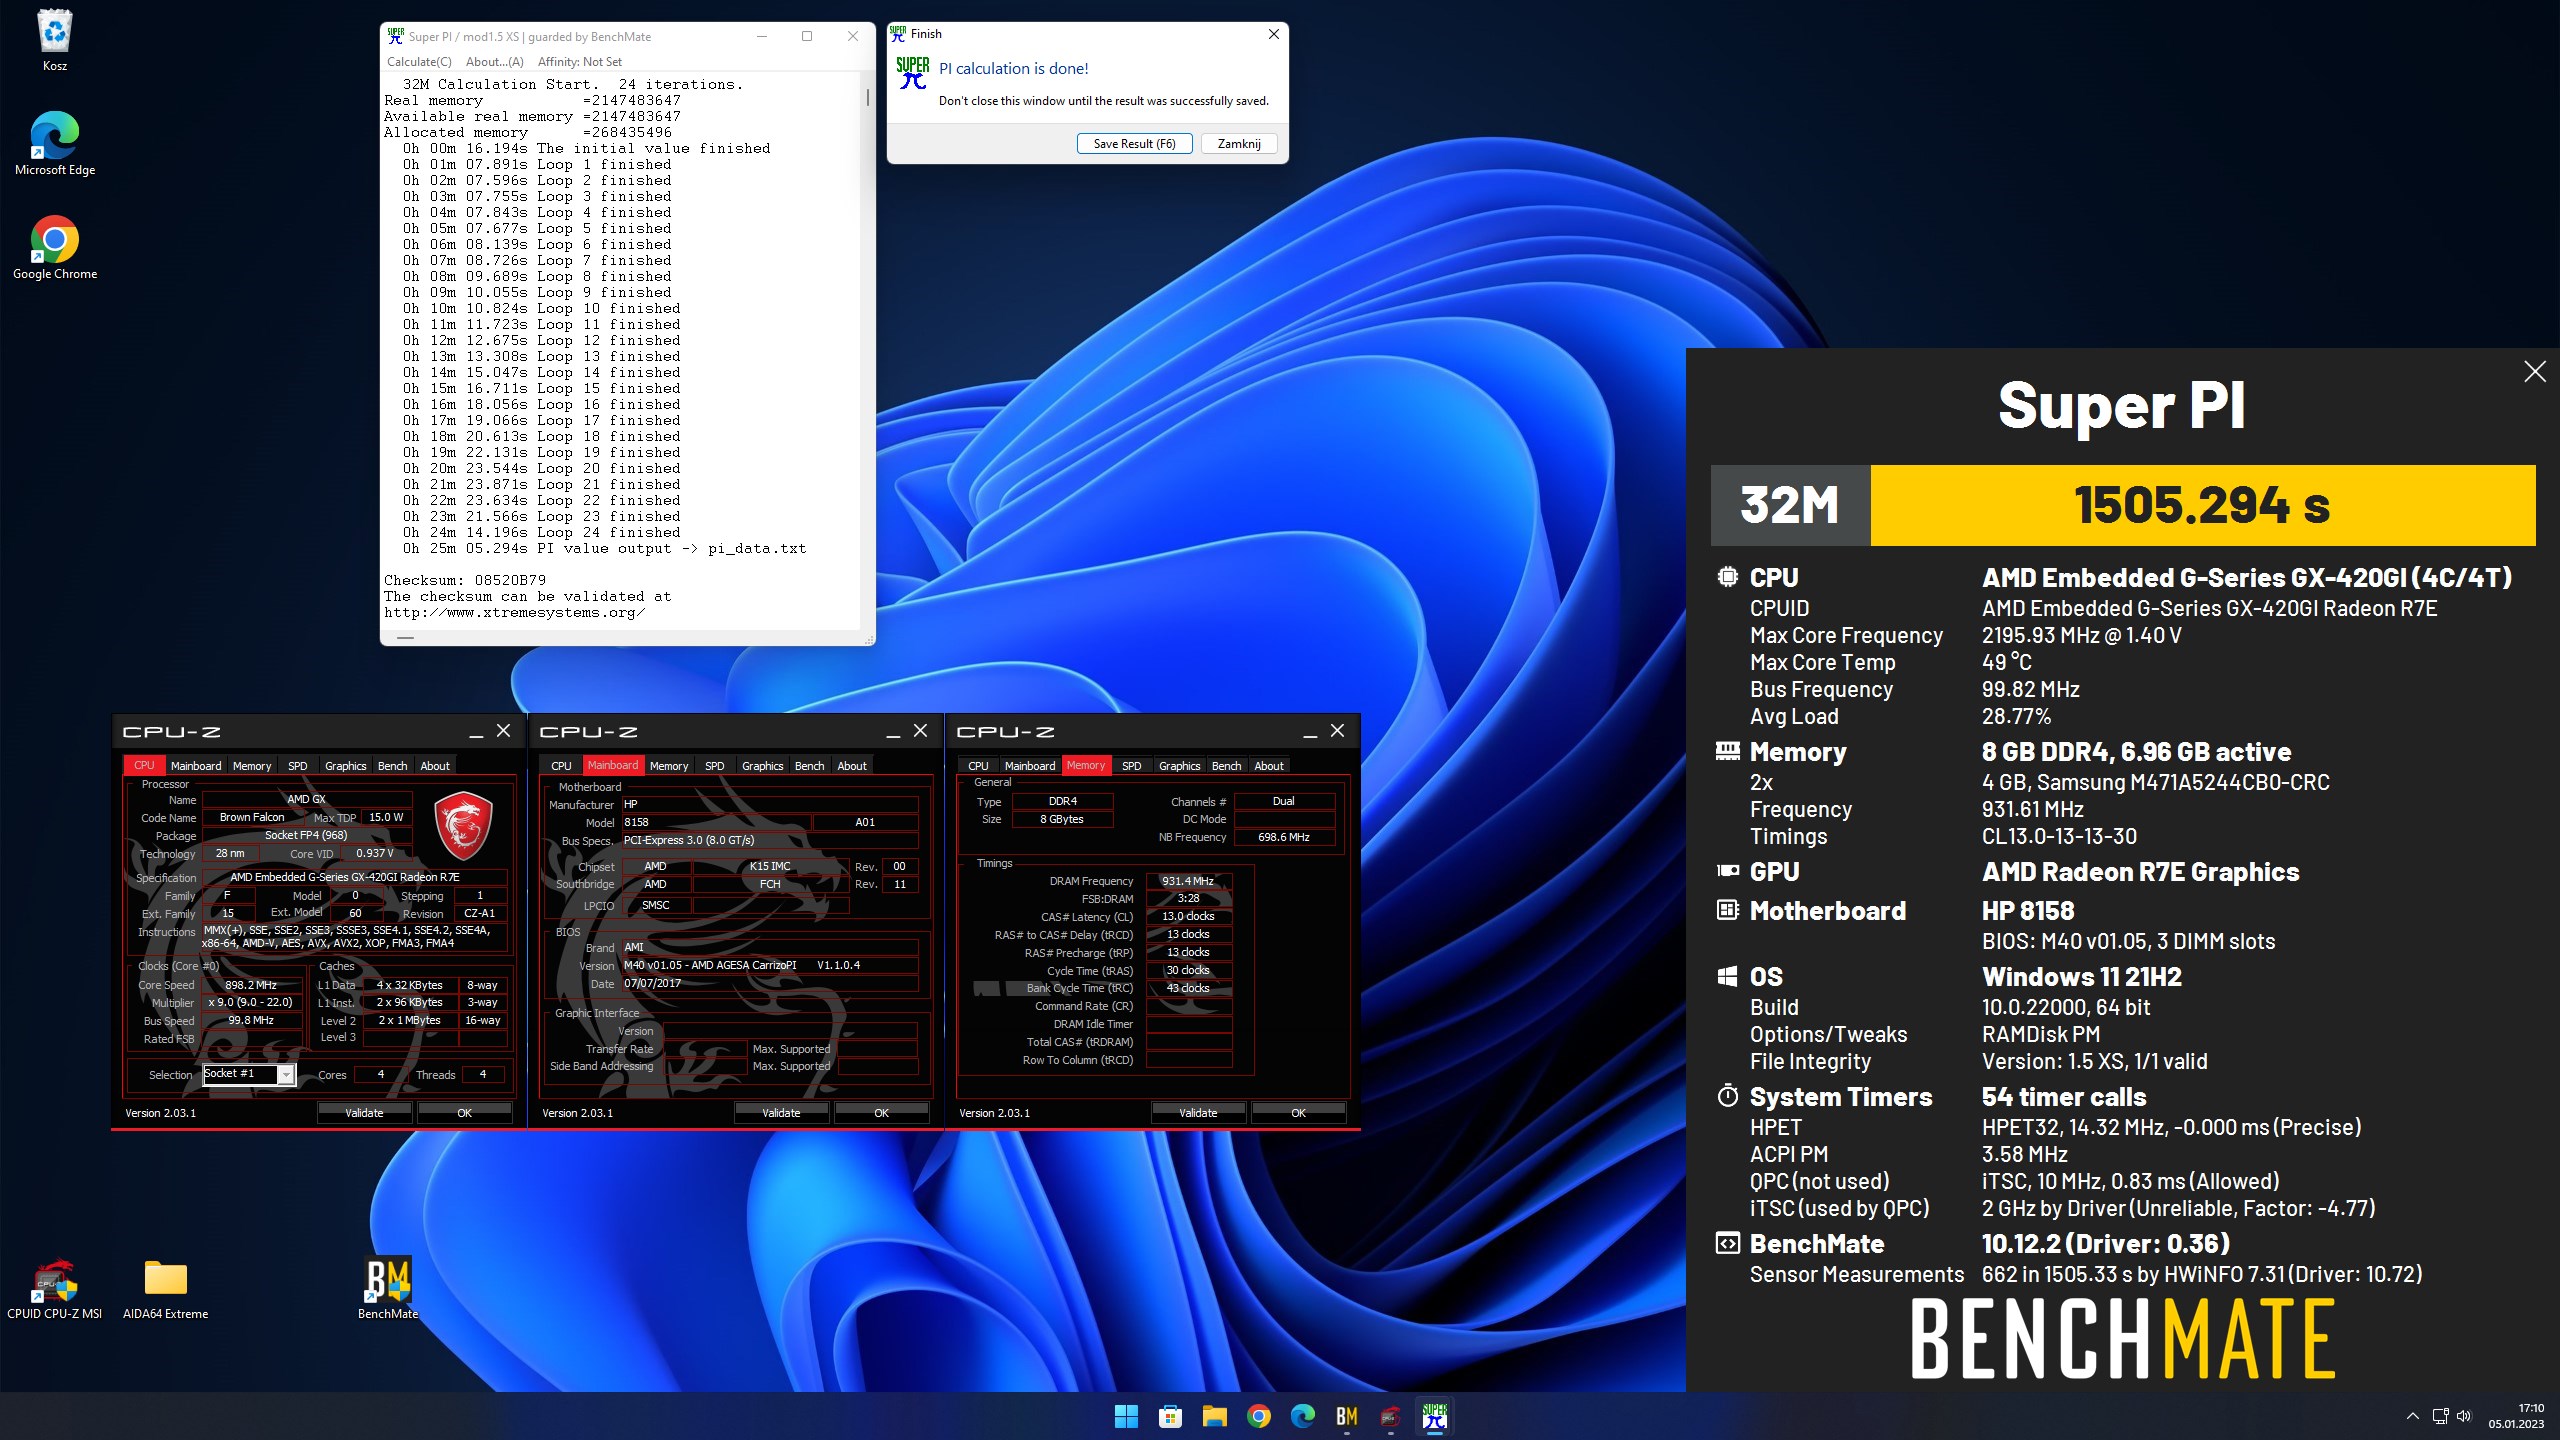The height and width of the screenshot is (1440, 2560).
Task: Open network status tray icon
Action: click(2440, 1416)
